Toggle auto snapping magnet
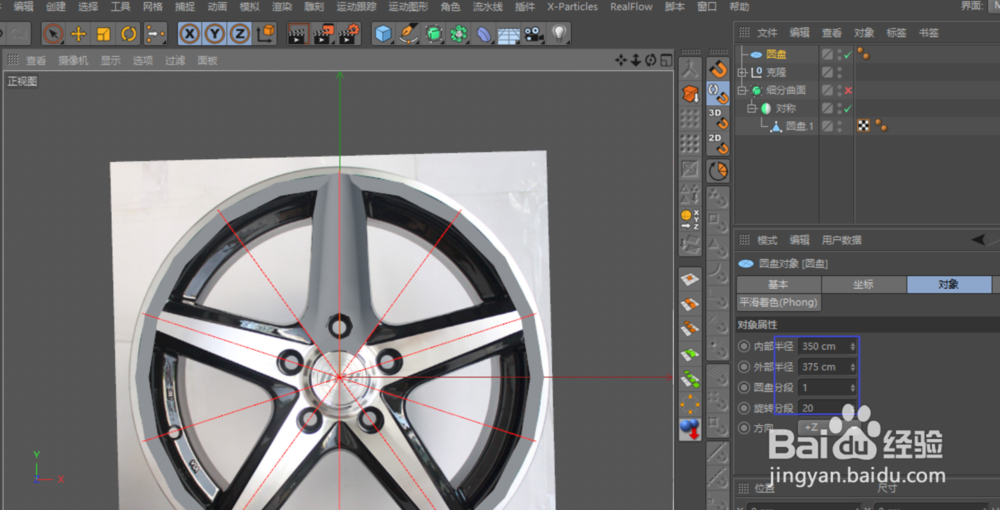This screenshot has width=1000, height=510. point(718,94)
